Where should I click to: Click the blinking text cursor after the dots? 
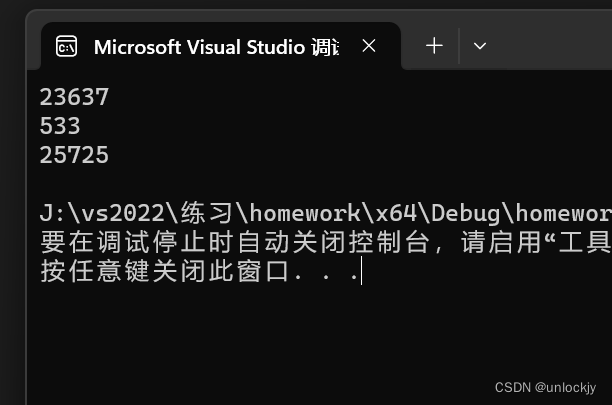[361, 271]
